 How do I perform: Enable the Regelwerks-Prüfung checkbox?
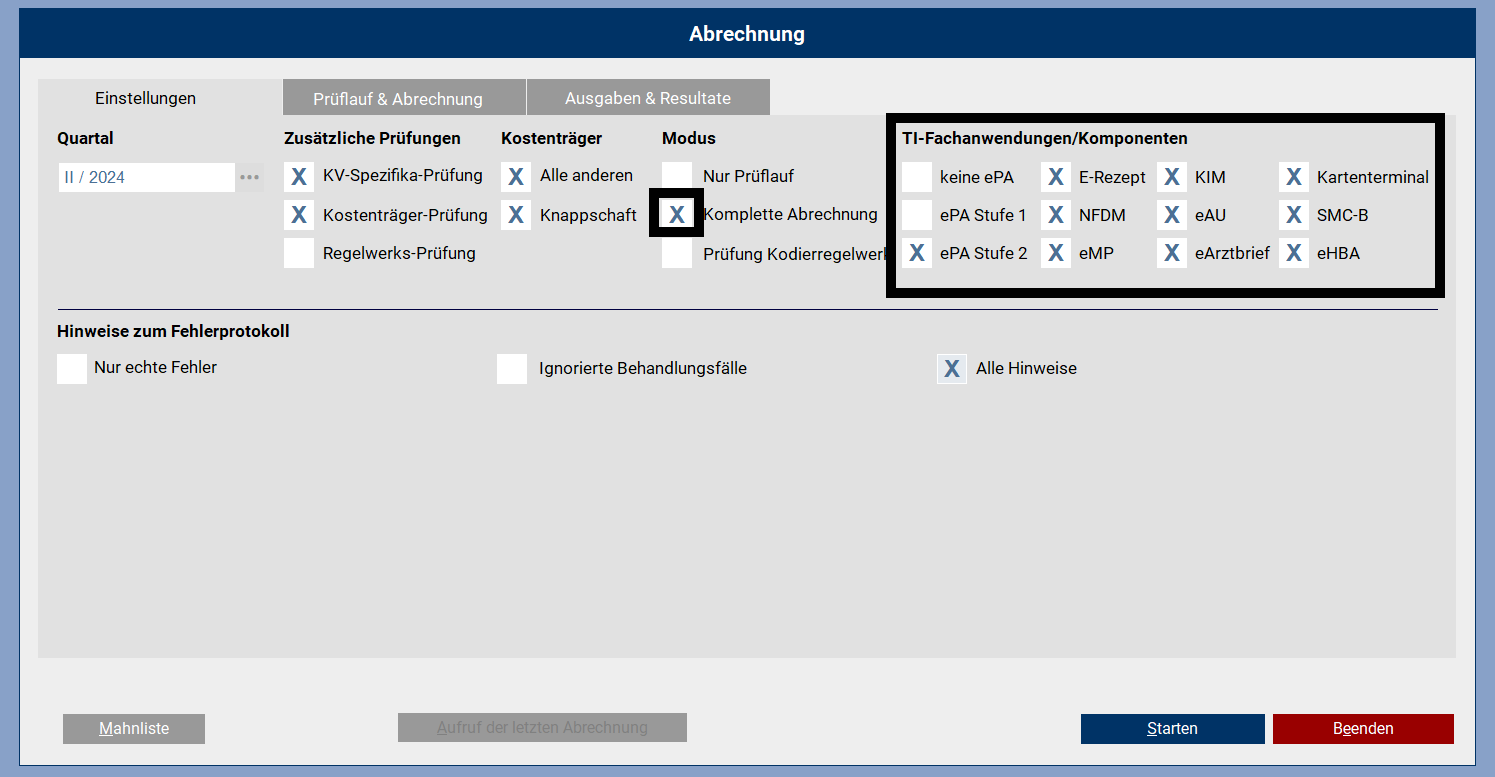coord(299,253)
